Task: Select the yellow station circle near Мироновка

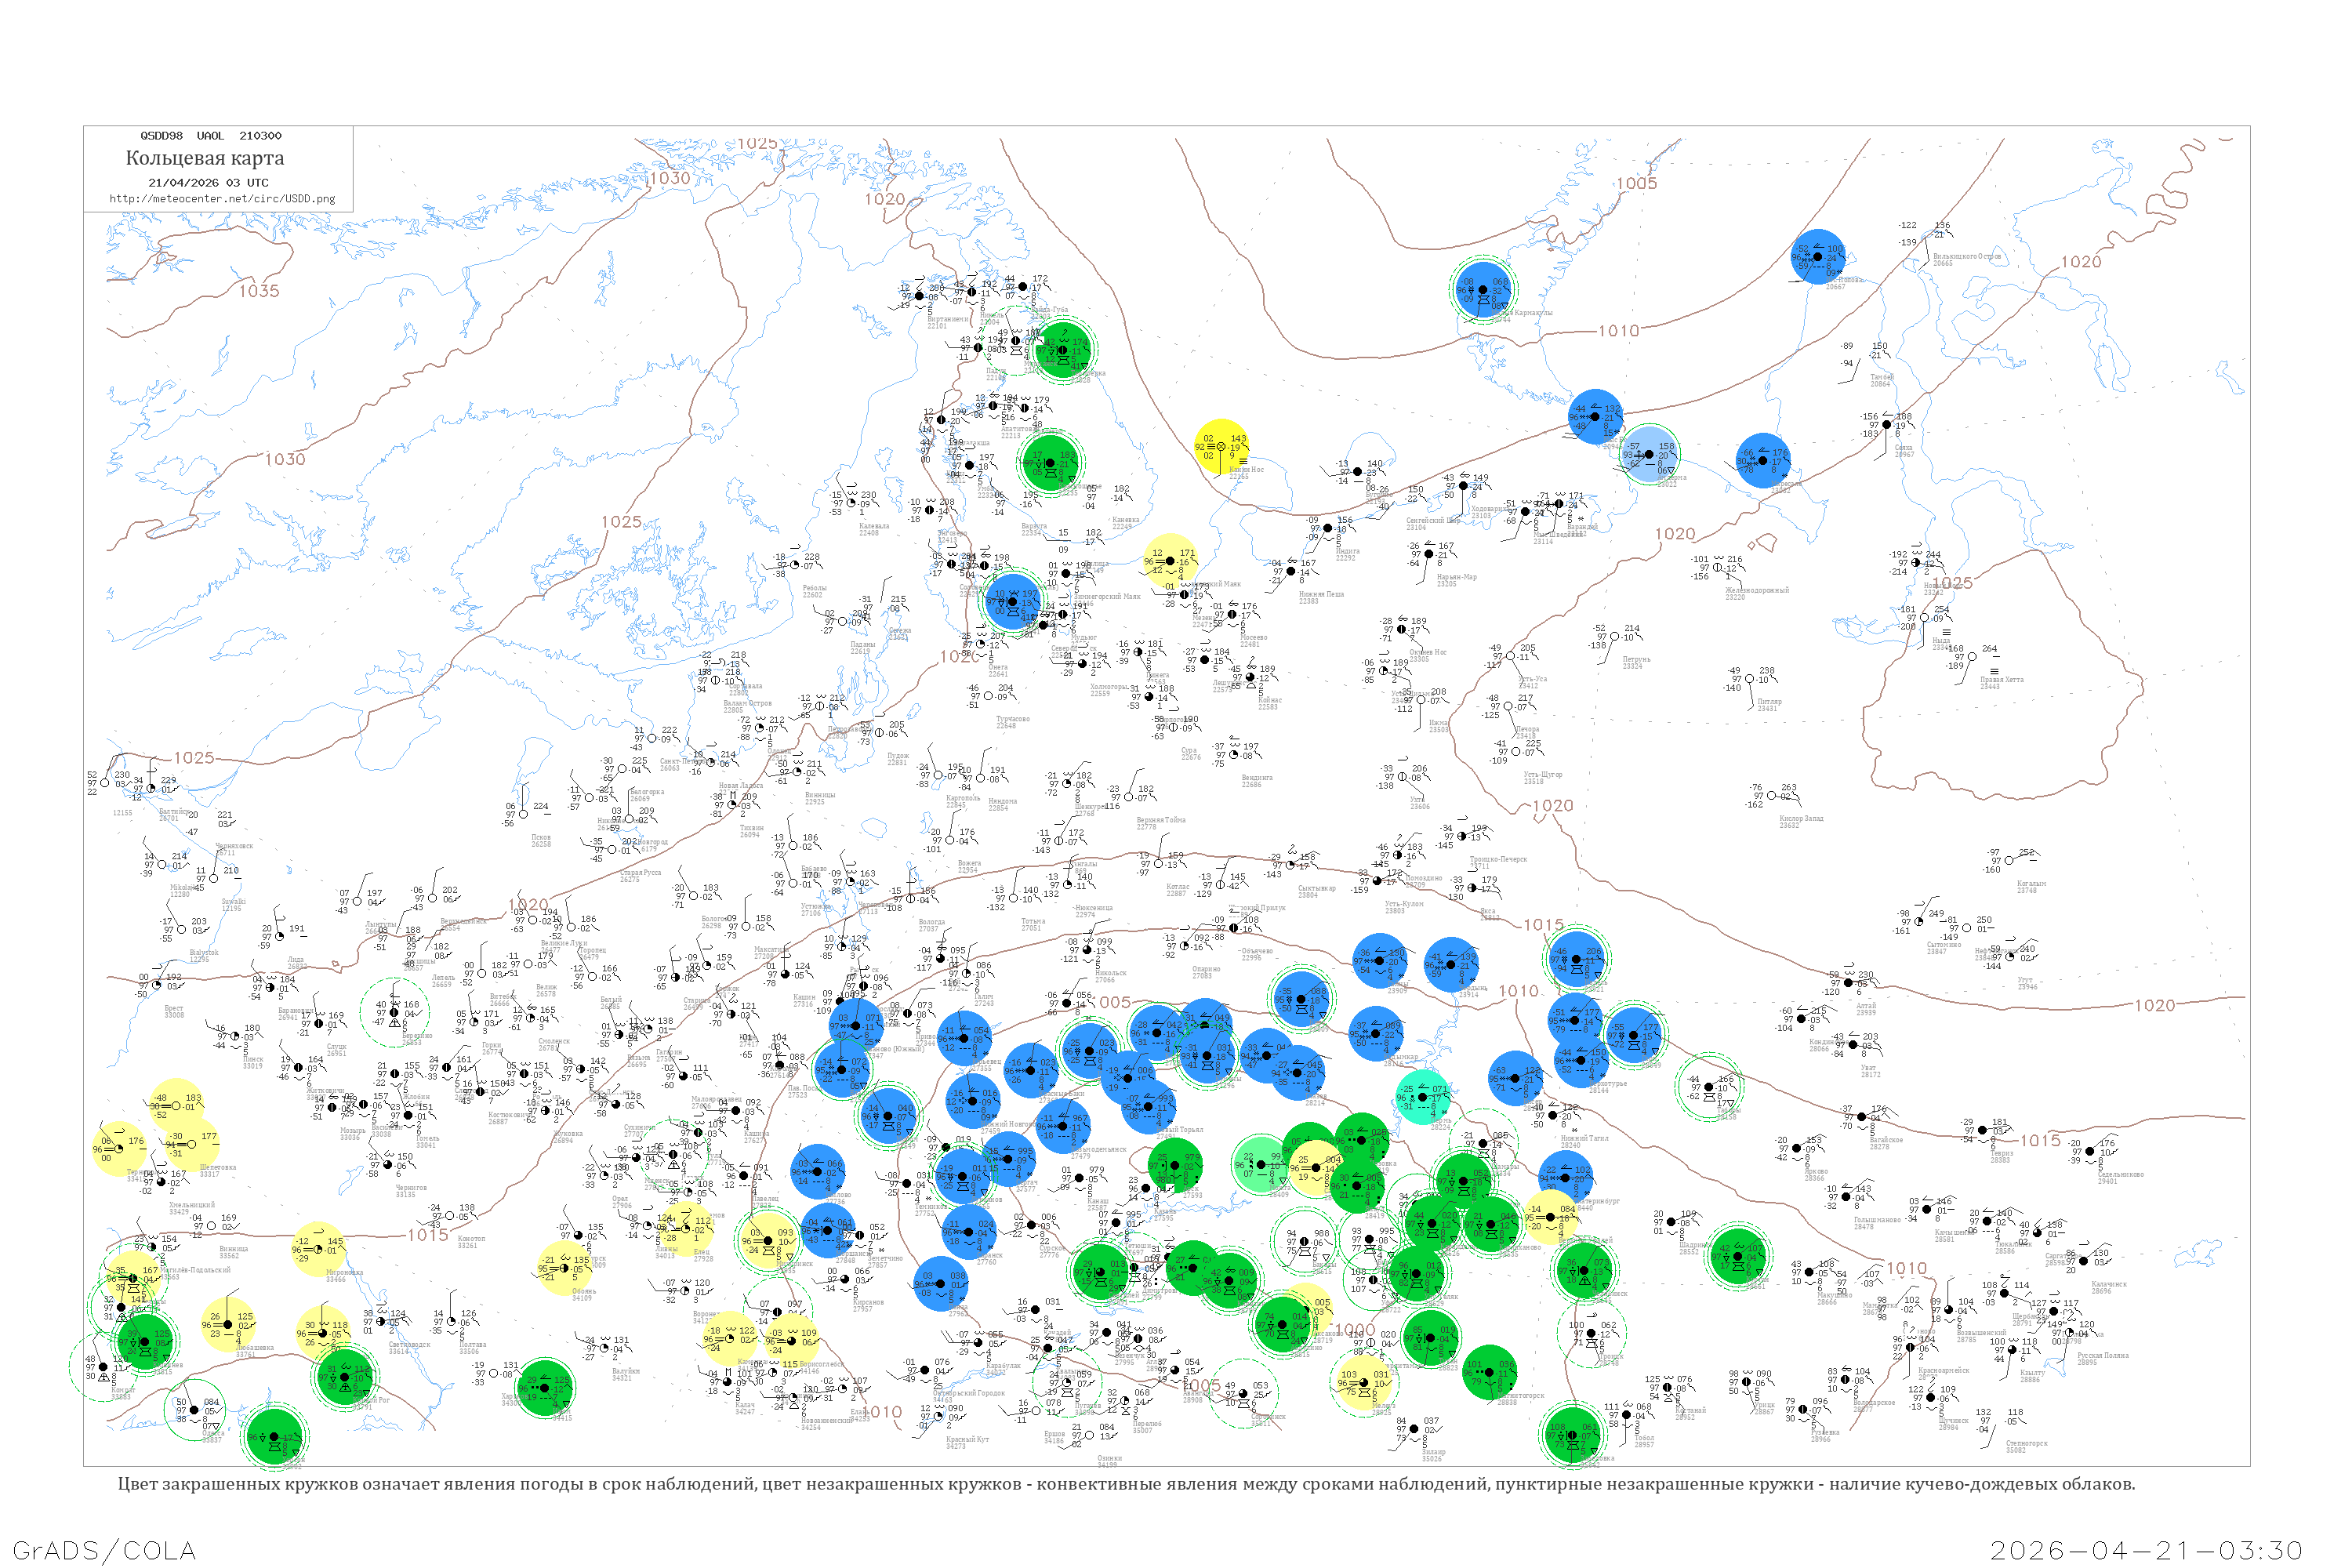Action: [317, 1249]
